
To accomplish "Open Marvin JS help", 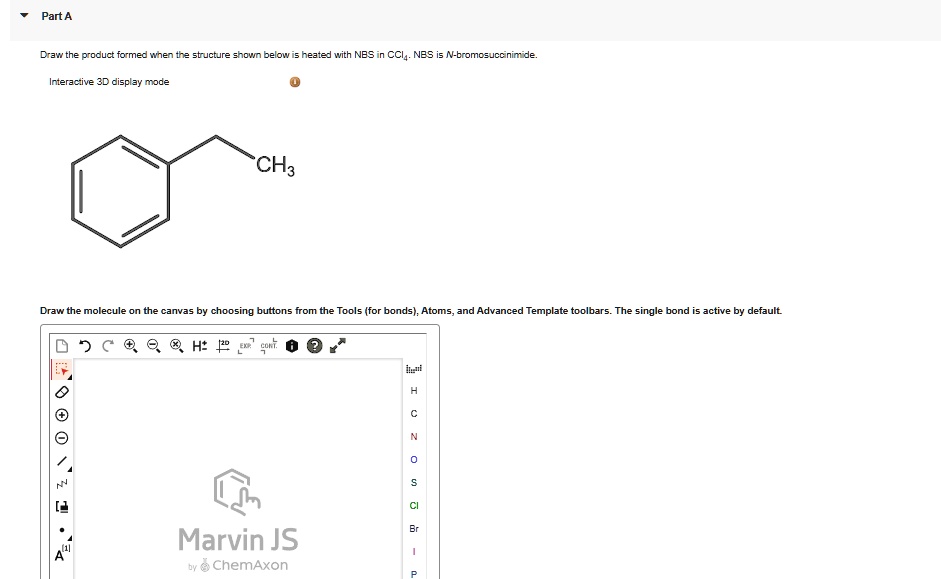I will [315, 344].
